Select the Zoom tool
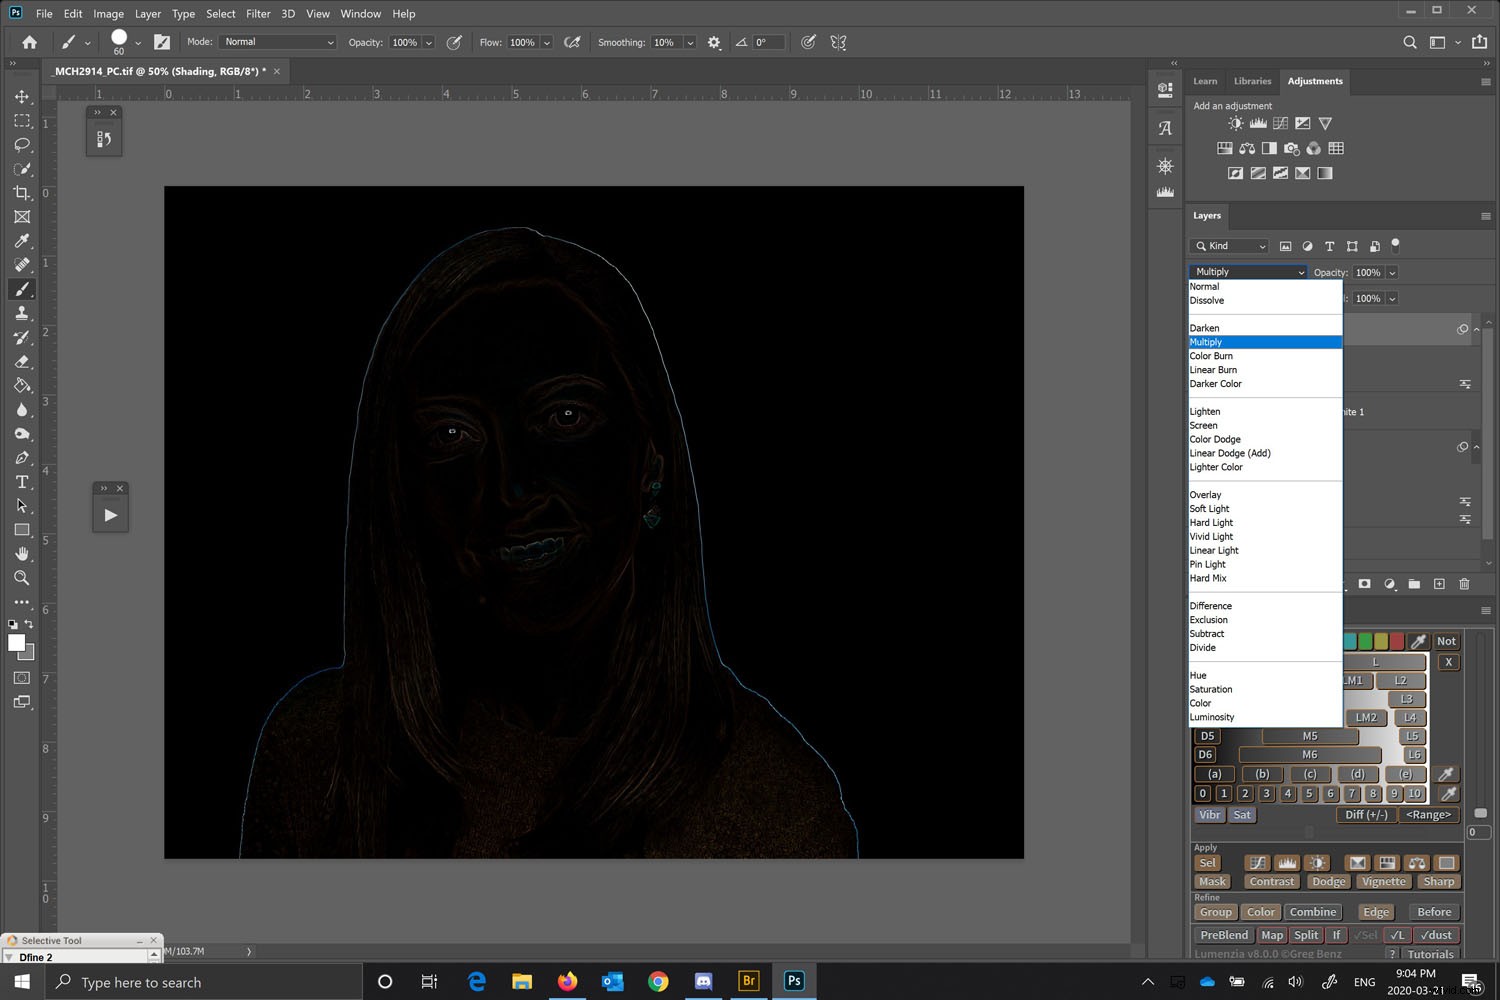Image resolution: width=1500 pixels, height=1000 pixels. [22, 578]
